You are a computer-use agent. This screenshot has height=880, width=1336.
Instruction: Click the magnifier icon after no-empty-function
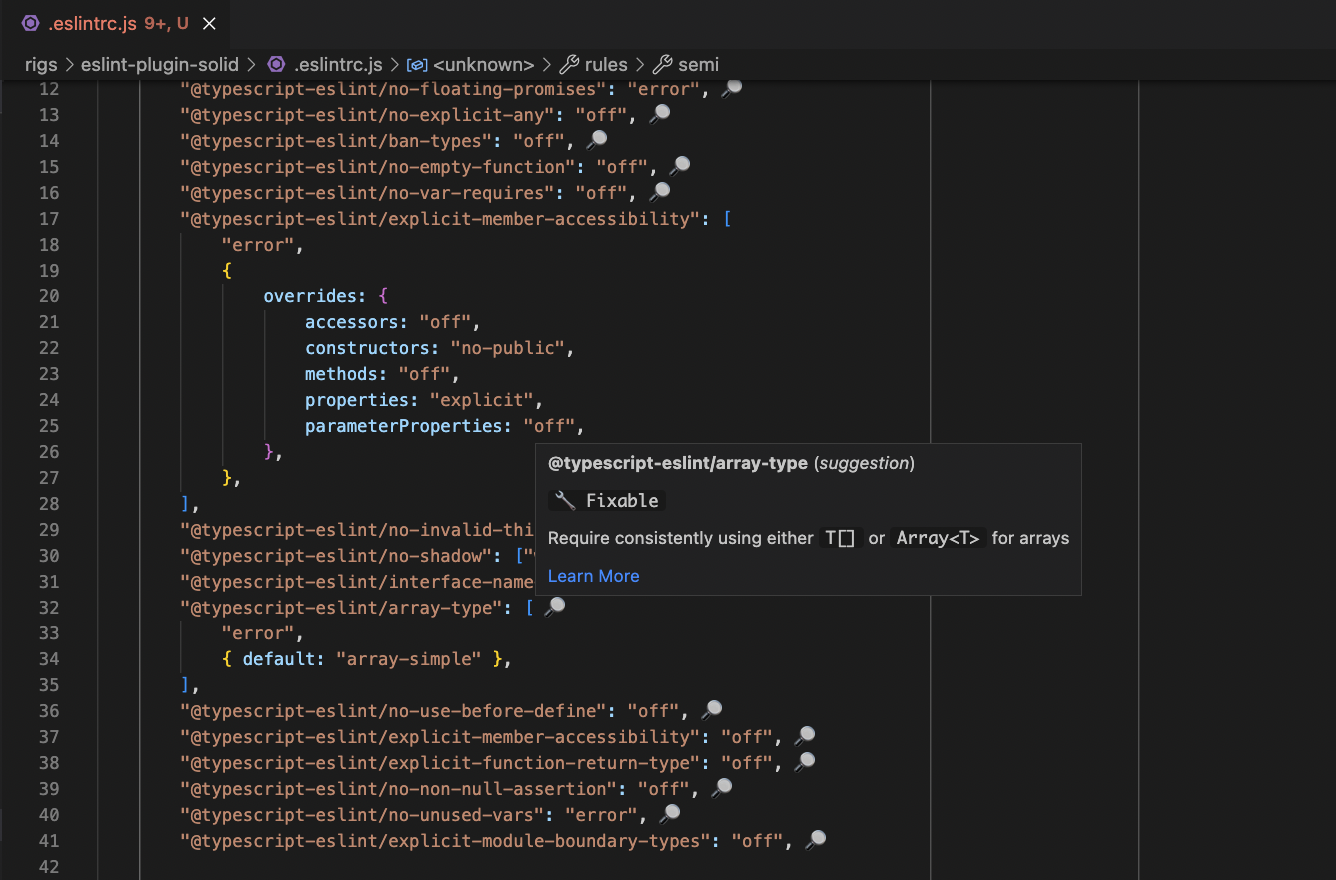679,165
